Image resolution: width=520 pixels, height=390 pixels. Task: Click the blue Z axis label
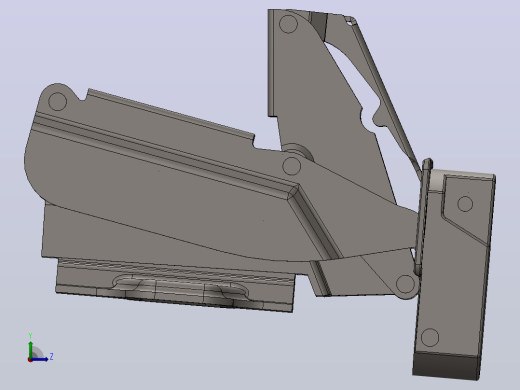pos(51,356)
